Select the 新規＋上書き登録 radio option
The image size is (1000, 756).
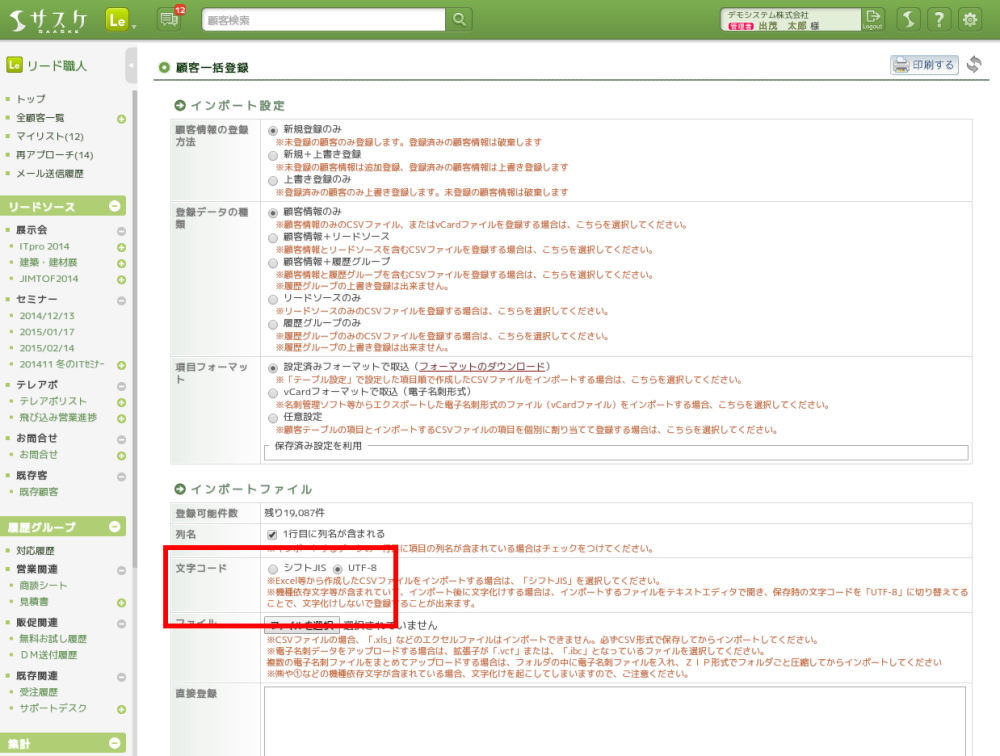273,155
